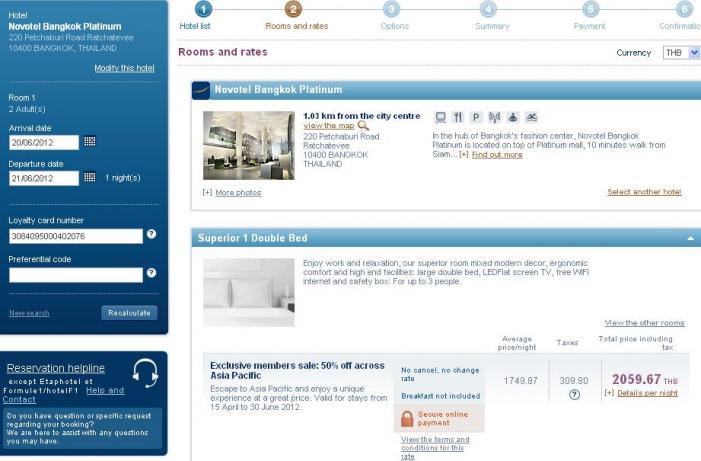Click the Preferential code input field
Viewport: 701px width, 461px height.
[x=76, y=273]
